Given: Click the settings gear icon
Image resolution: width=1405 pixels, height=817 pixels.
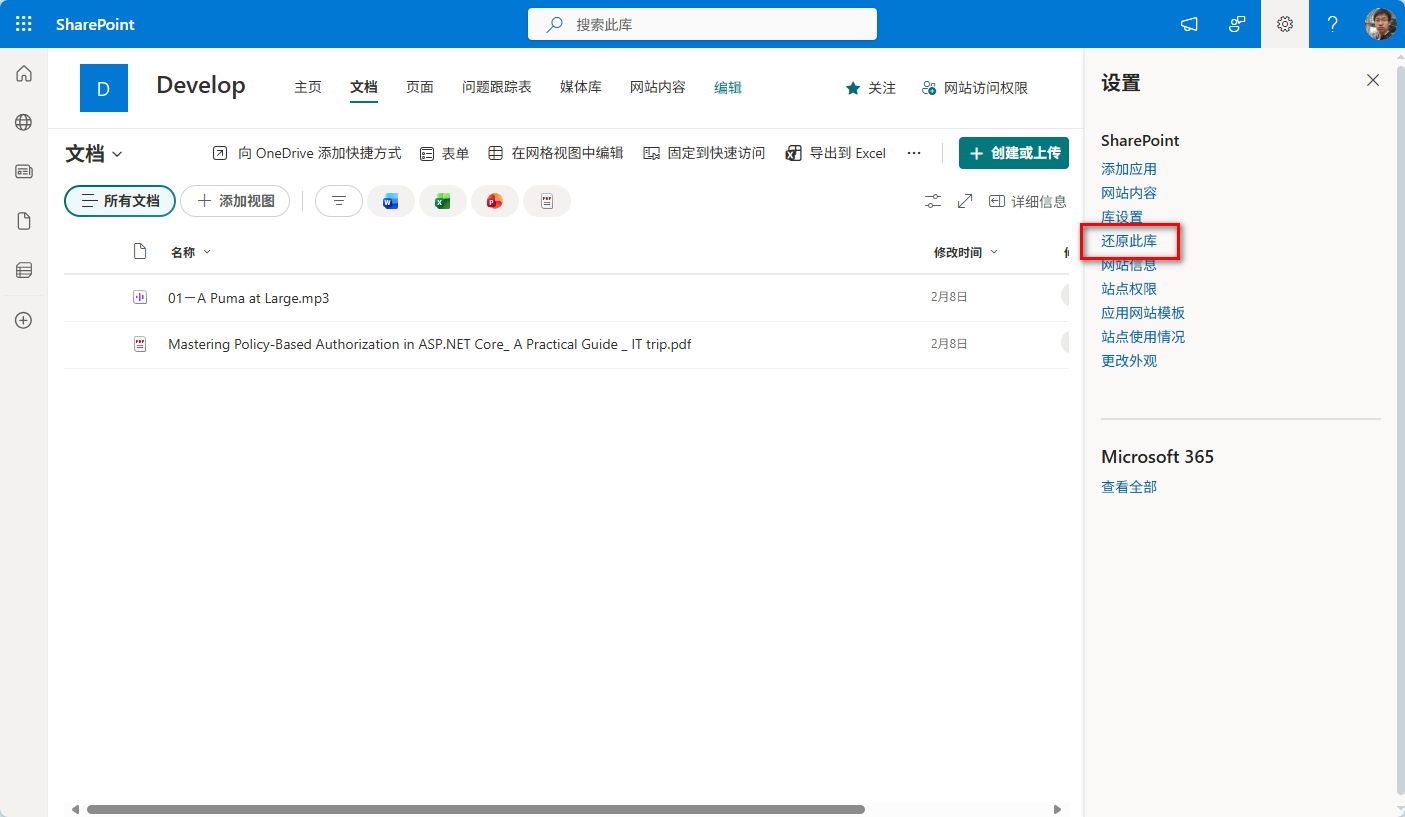Looking at the screenshot, I should click(1285, 24).
